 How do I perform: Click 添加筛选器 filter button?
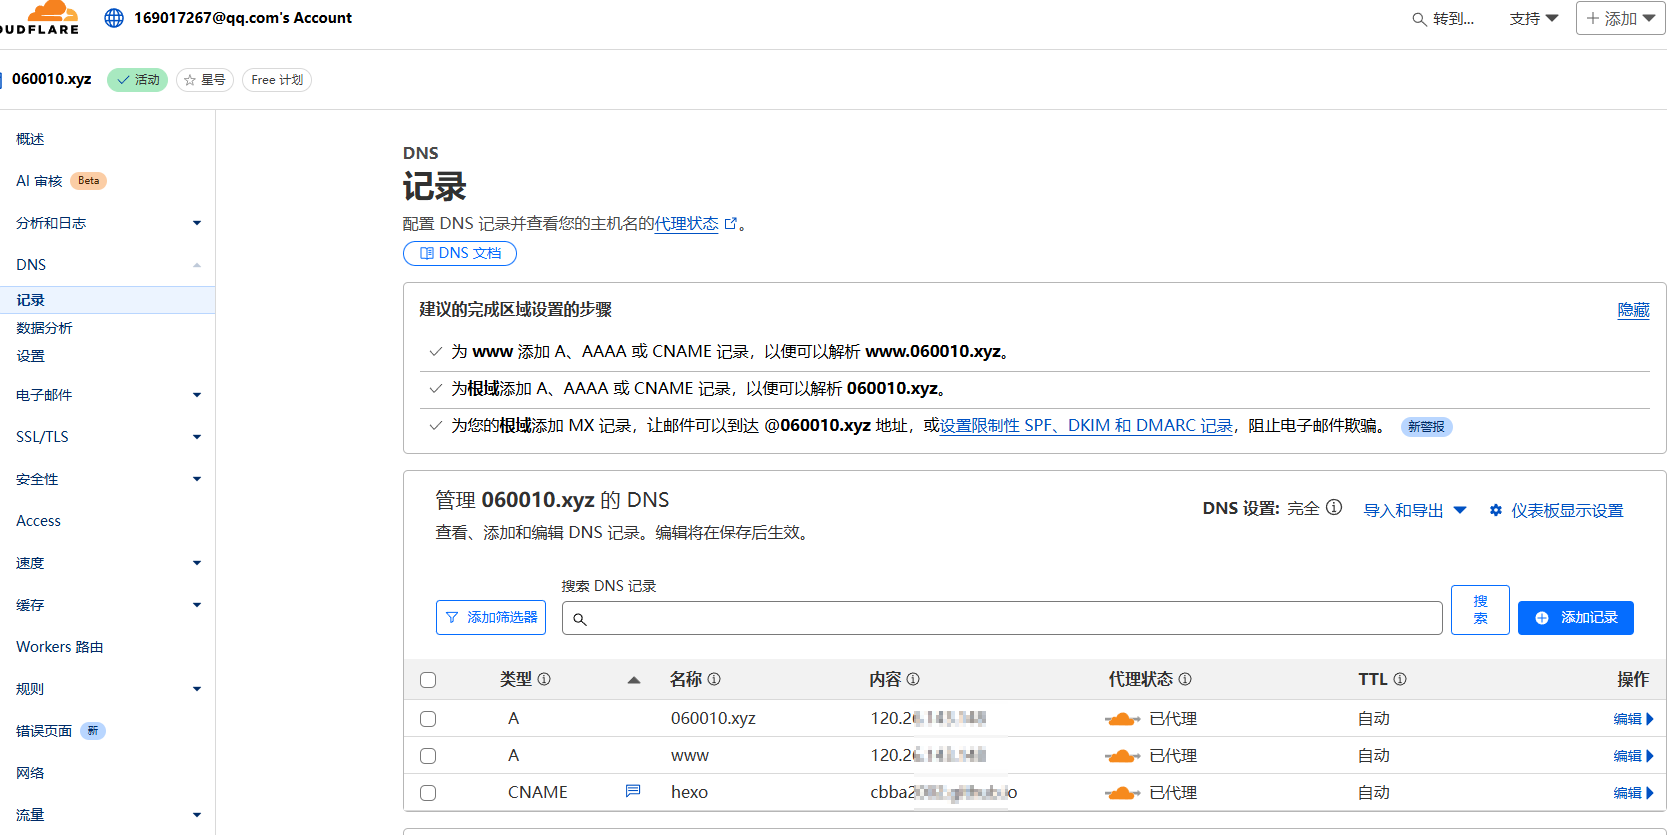pos(491,617)
